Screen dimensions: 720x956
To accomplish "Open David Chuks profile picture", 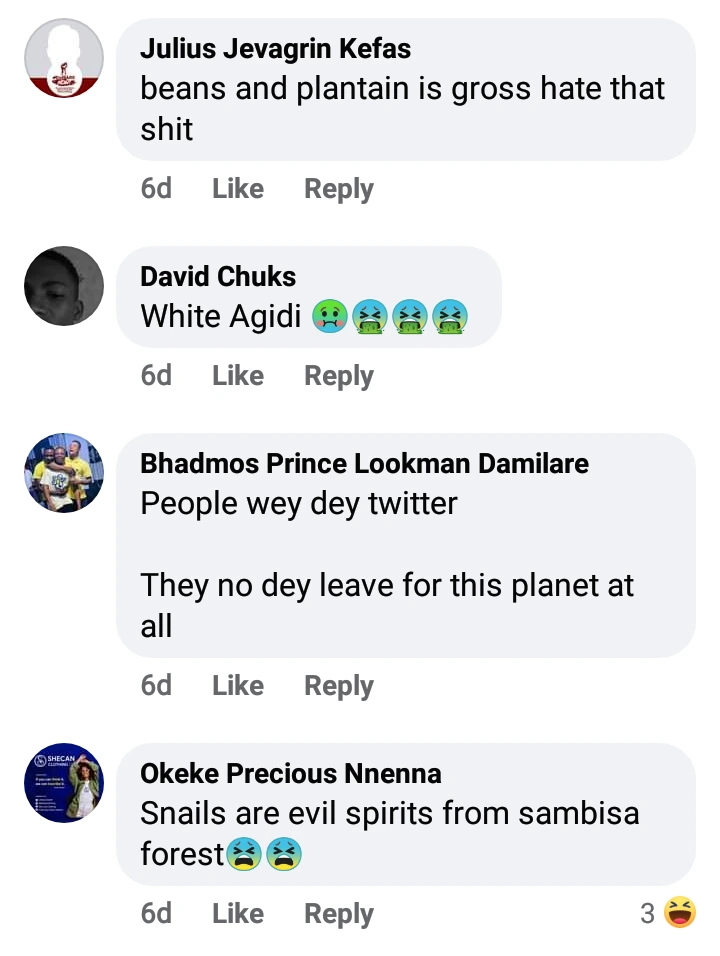I will click(64, 286).
